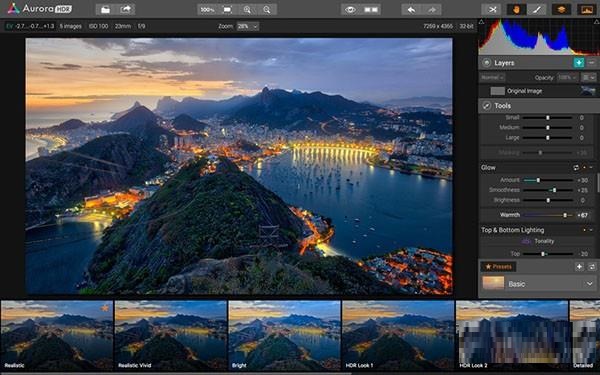Collapse the Tools panel header
Viewport: 600px width, 375px height.
tap(539, 106)
